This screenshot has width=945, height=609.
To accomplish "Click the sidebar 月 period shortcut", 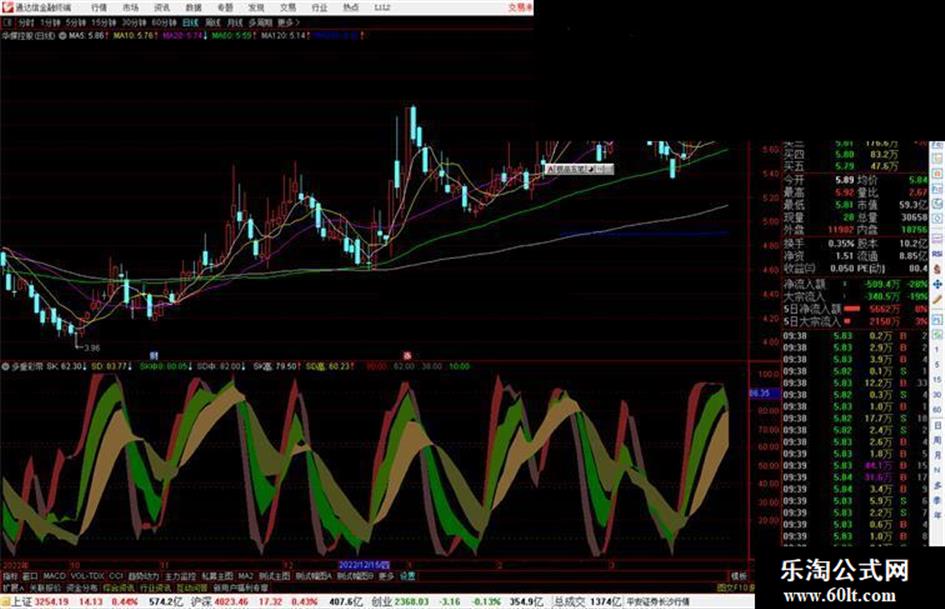I will click(x=937, y=456).
